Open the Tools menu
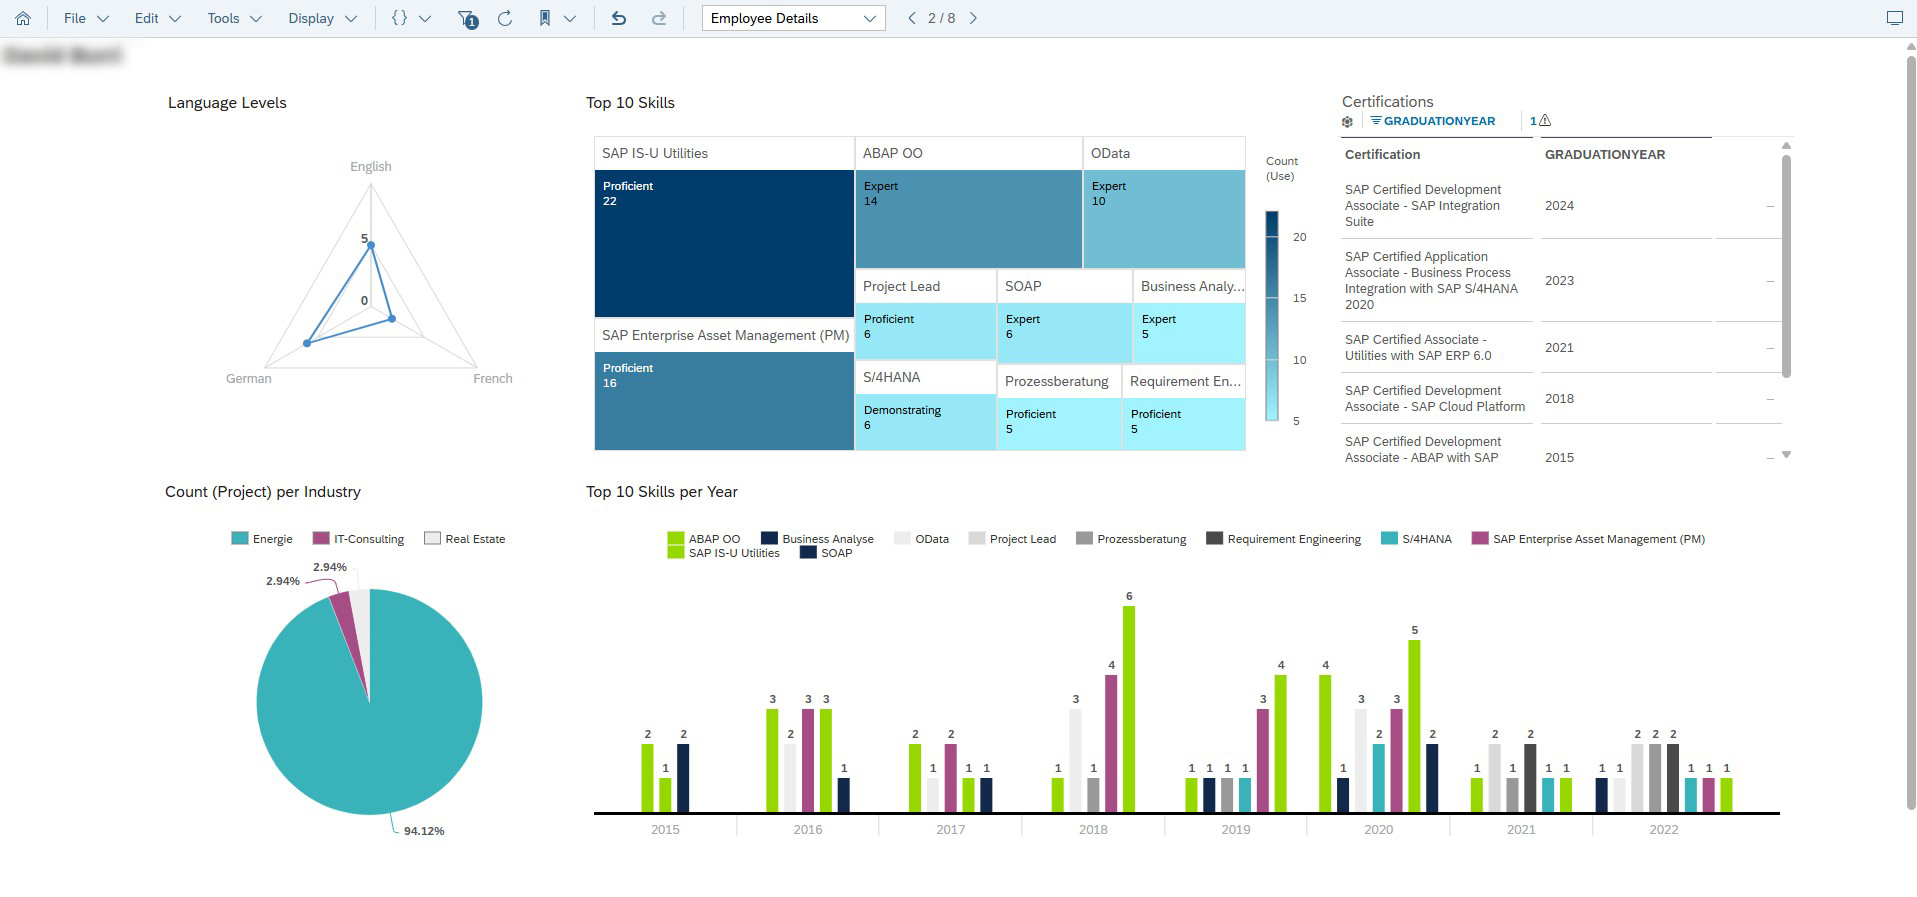1917x897 pixels. pos(235,18)
